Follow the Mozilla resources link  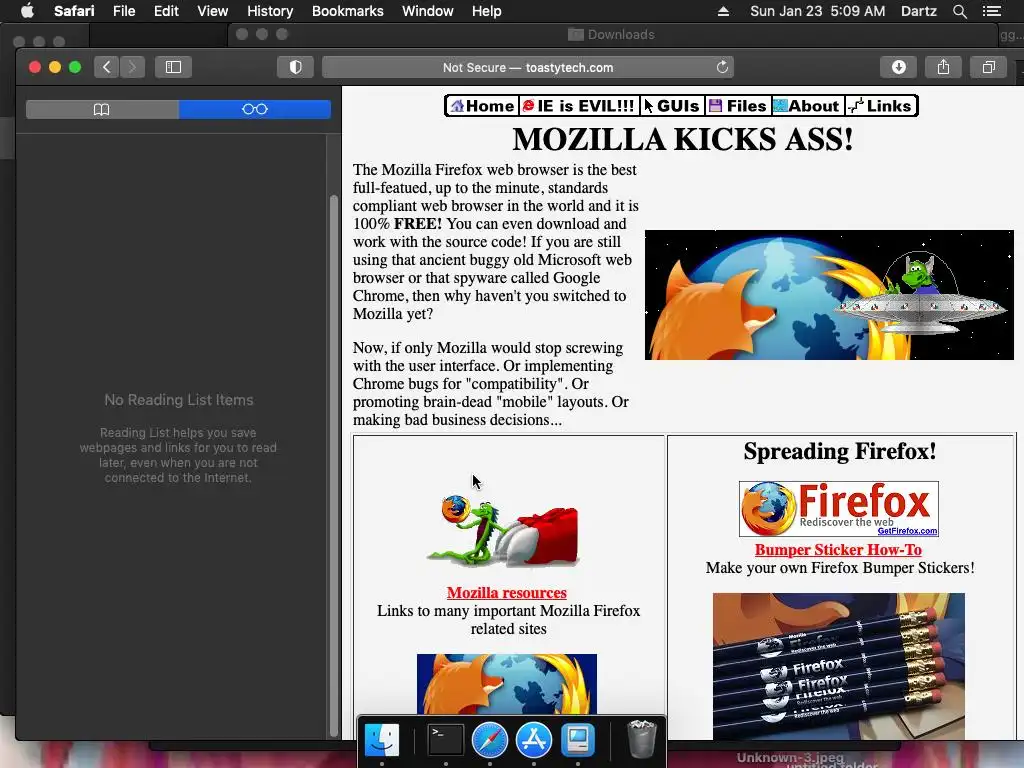click(507, 593)
